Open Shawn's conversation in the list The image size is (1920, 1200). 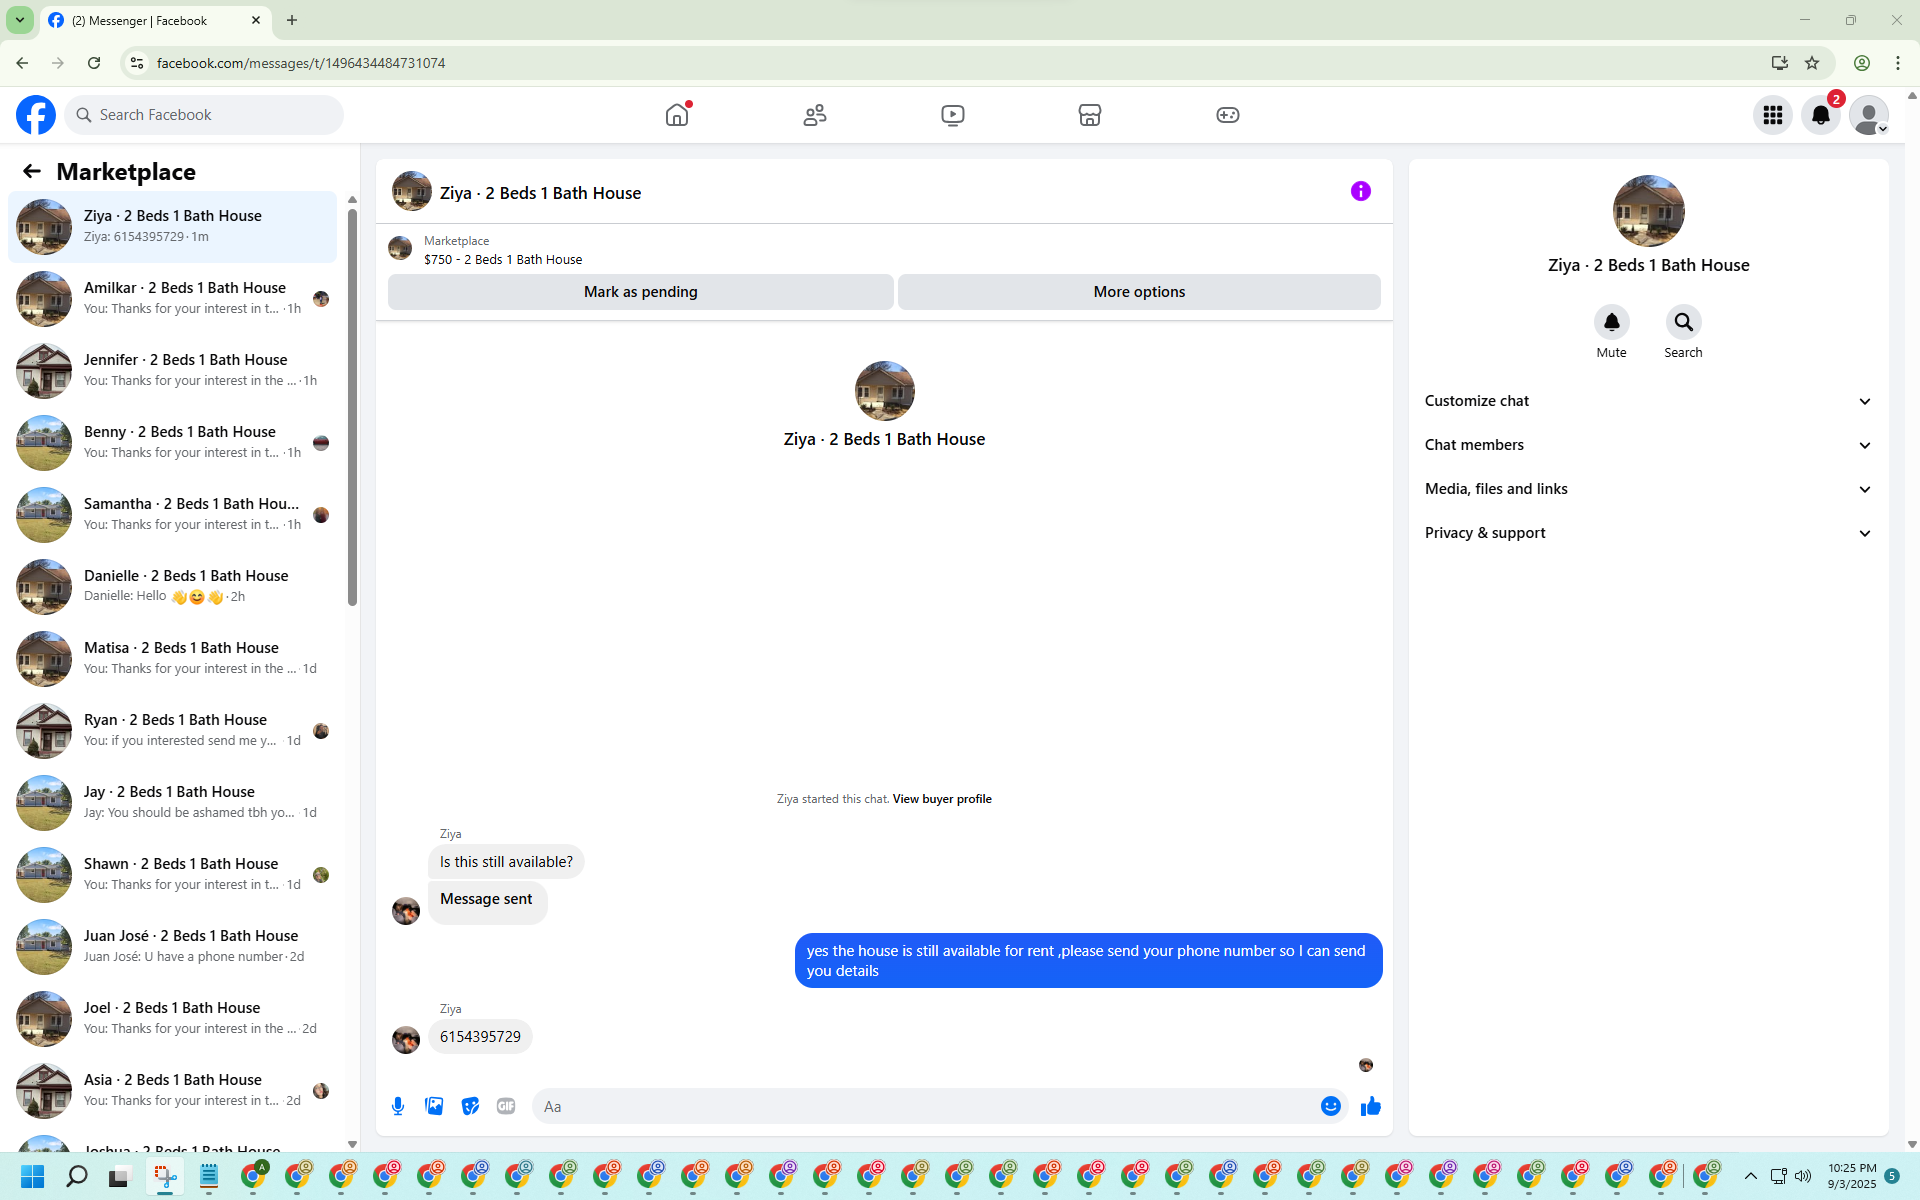click(172, 874)
